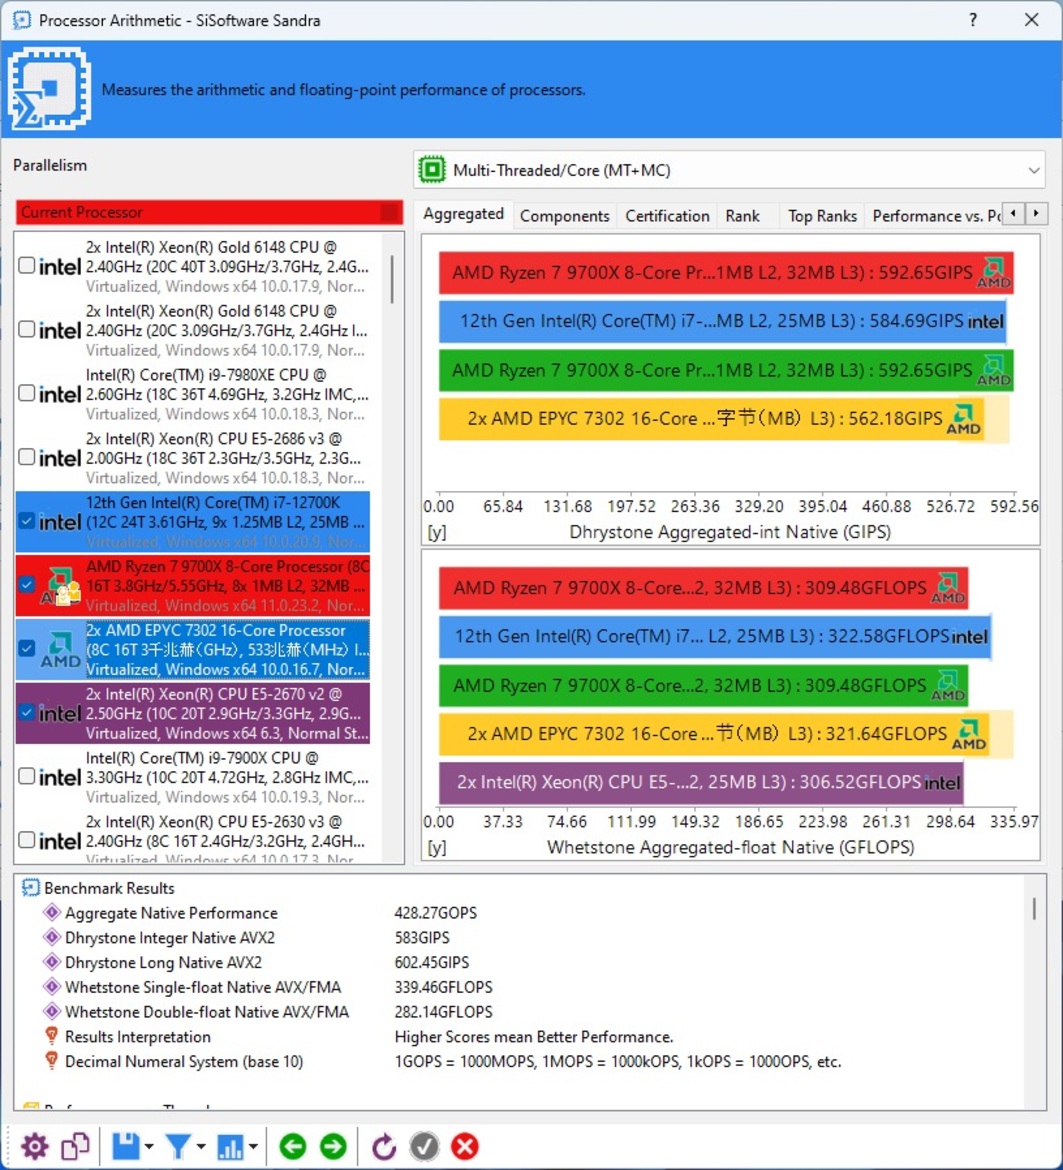Image resolution: width=1063 pixels, height=1170 pixels.
Task: Click the lightbulb icon beside Results Interpretation
Action: point(51,1036)
